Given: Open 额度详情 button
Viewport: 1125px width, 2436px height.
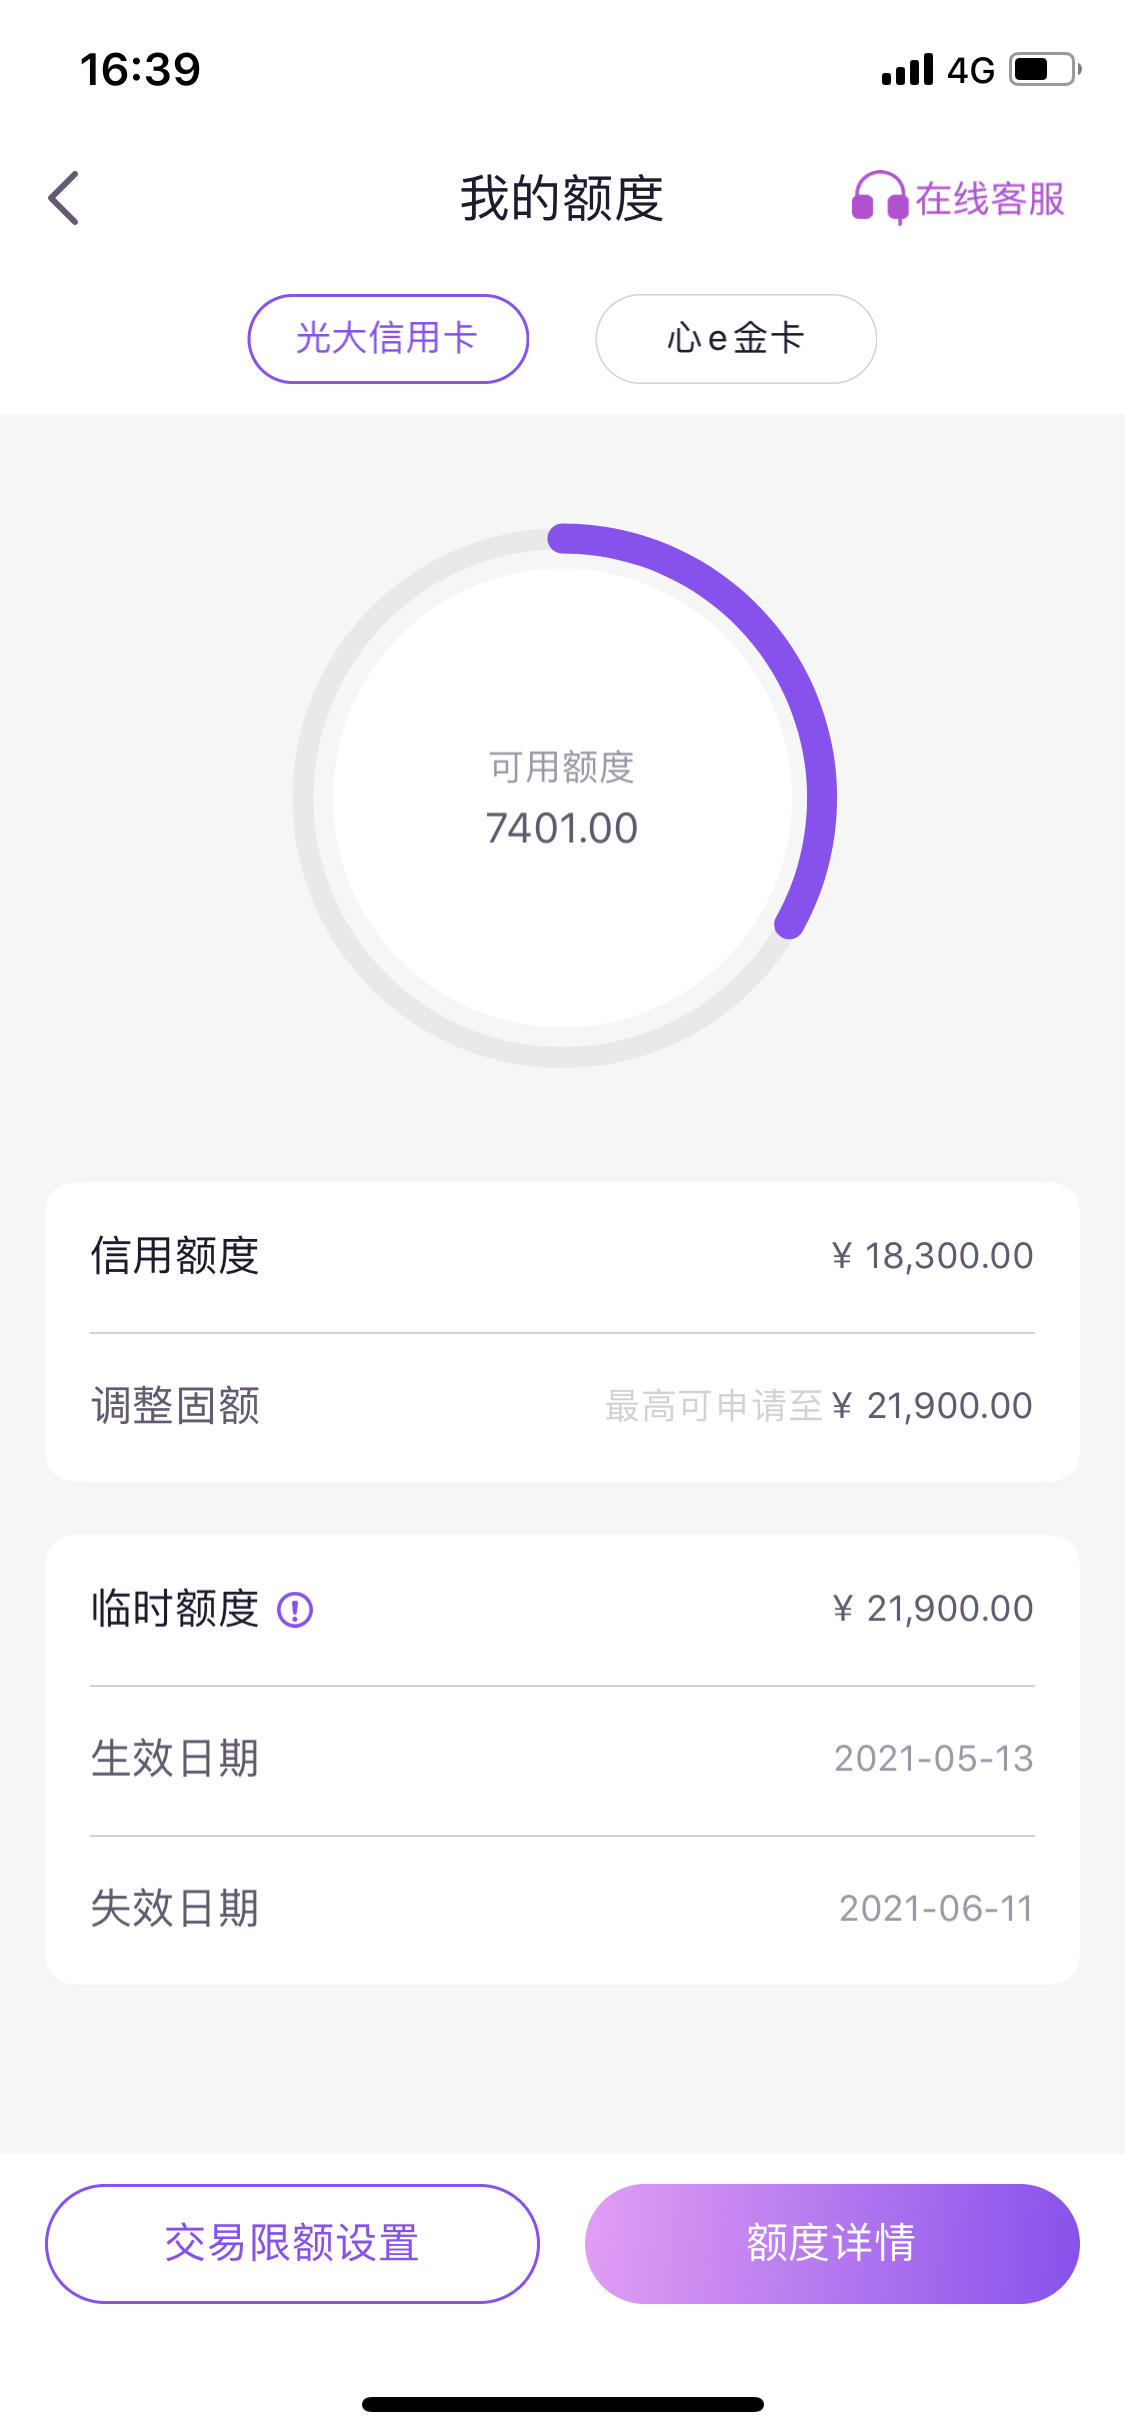Looking at the screenshot, I should pos(832,2243).
